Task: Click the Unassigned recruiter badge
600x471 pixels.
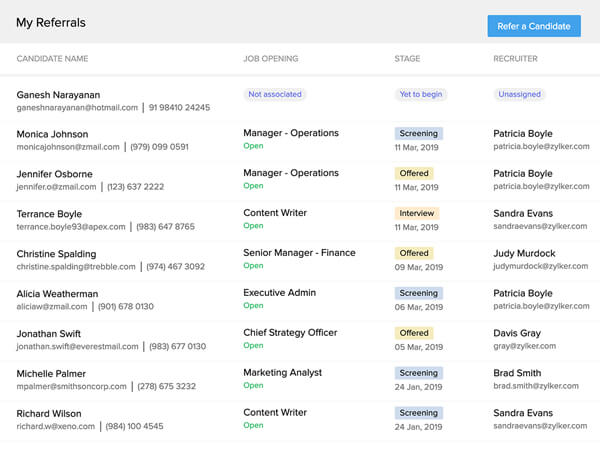Action: 520,95
